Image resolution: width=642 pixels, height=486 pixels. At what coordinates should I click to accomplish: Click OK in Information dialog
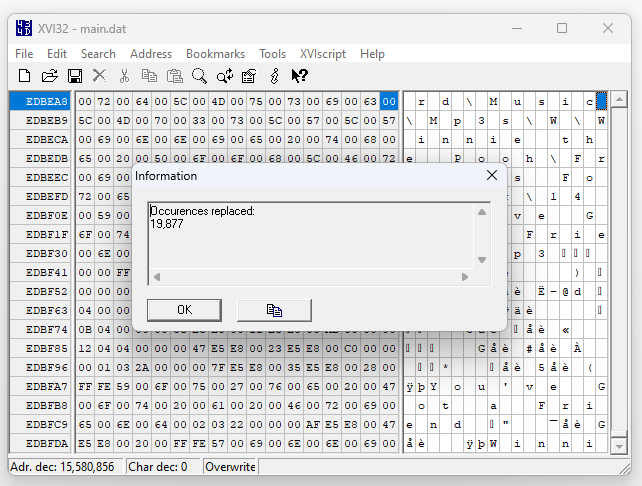[184, 310]
